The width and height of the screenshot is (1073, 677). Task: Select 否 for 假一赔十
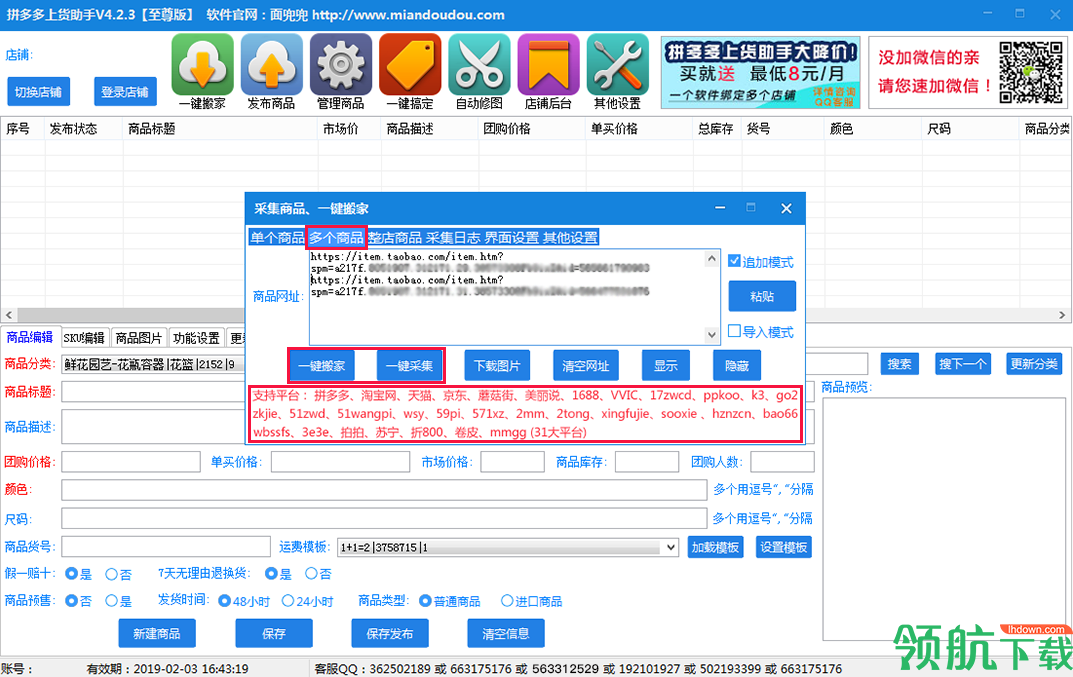pos(112,574)
